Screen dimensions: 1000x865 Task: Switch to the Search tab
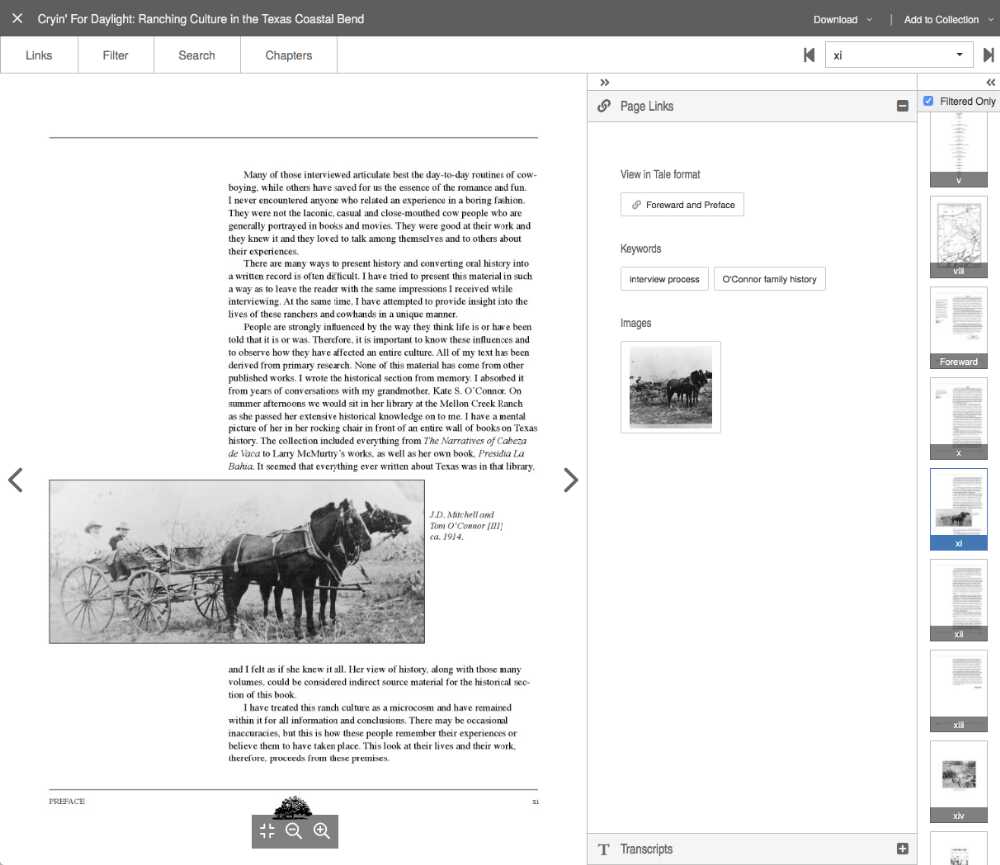tap(196, 55)
